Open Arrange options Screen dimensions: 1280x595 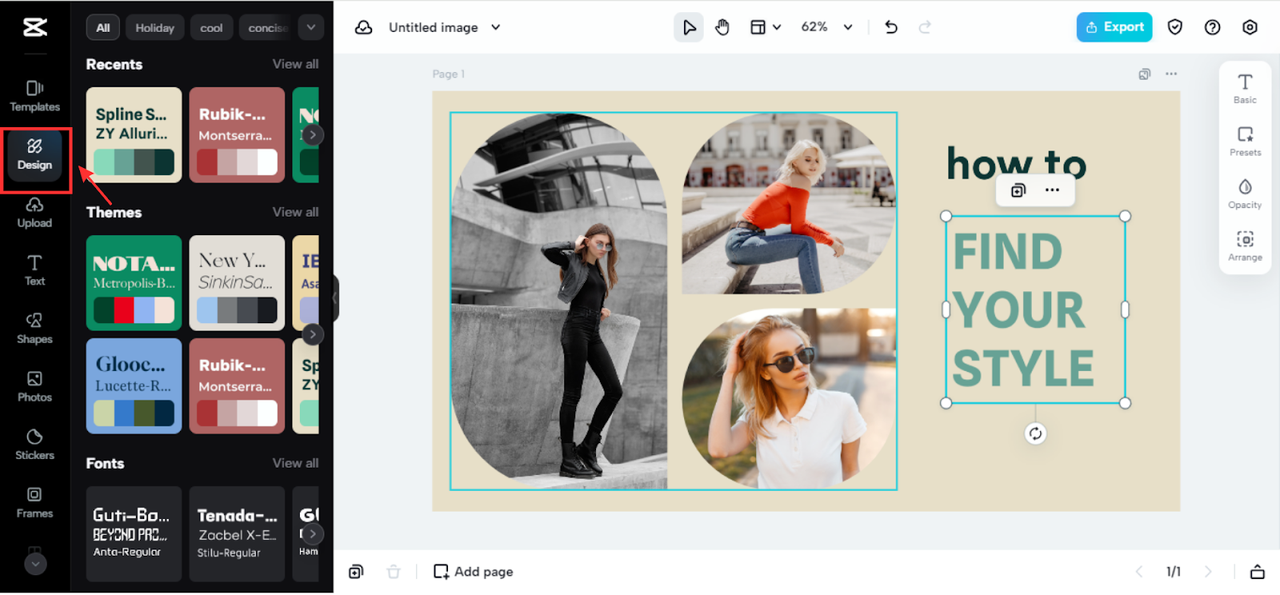[1245, 246]
